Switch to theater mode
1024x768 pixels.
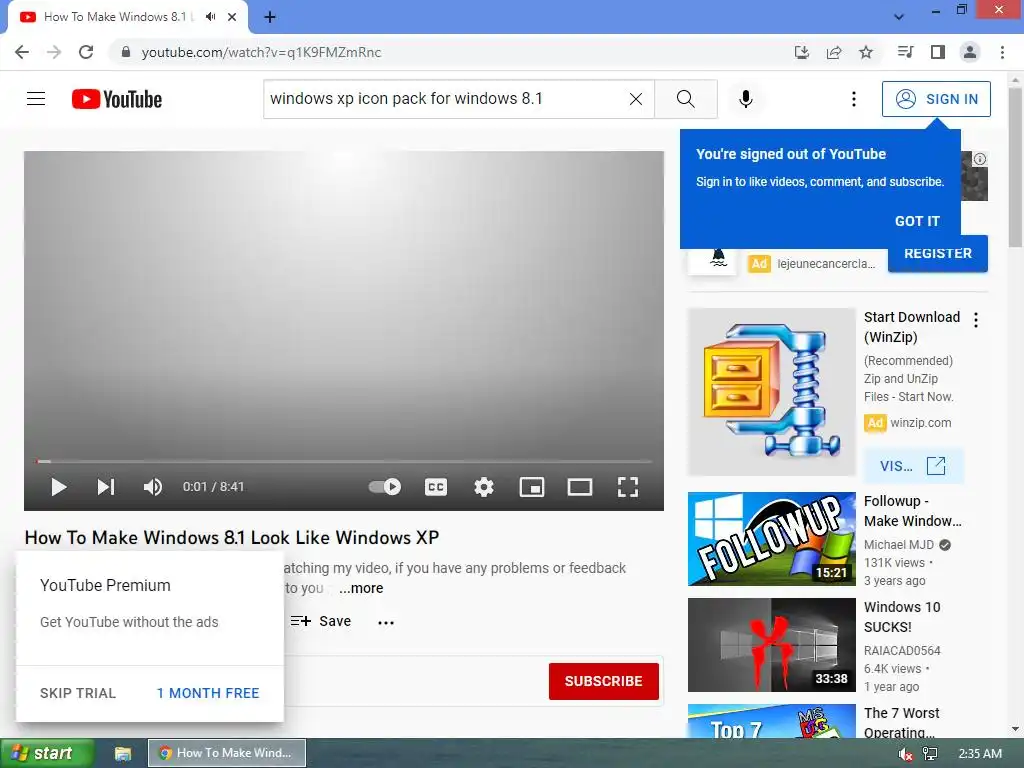click(x=580, y=487)
